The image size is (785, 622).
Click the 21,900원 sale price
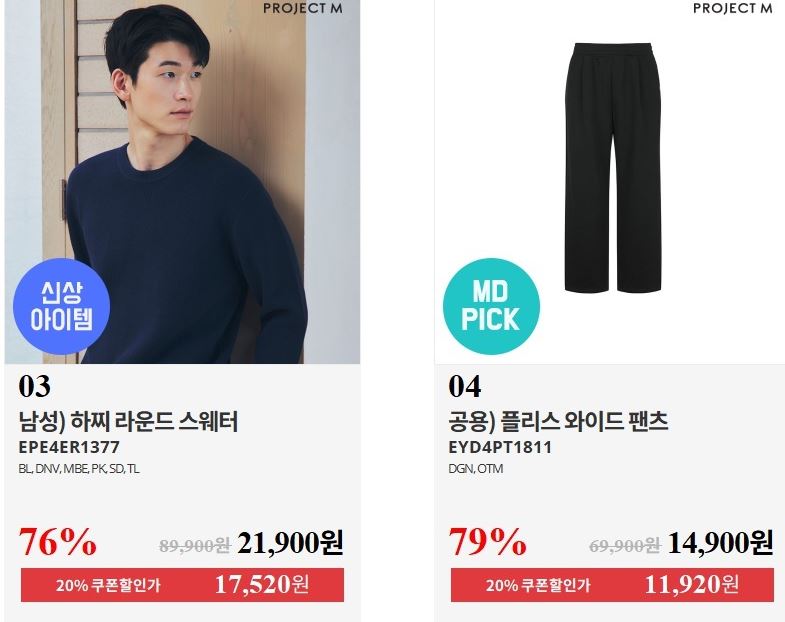pyautogui.click(x=290, y=542)
